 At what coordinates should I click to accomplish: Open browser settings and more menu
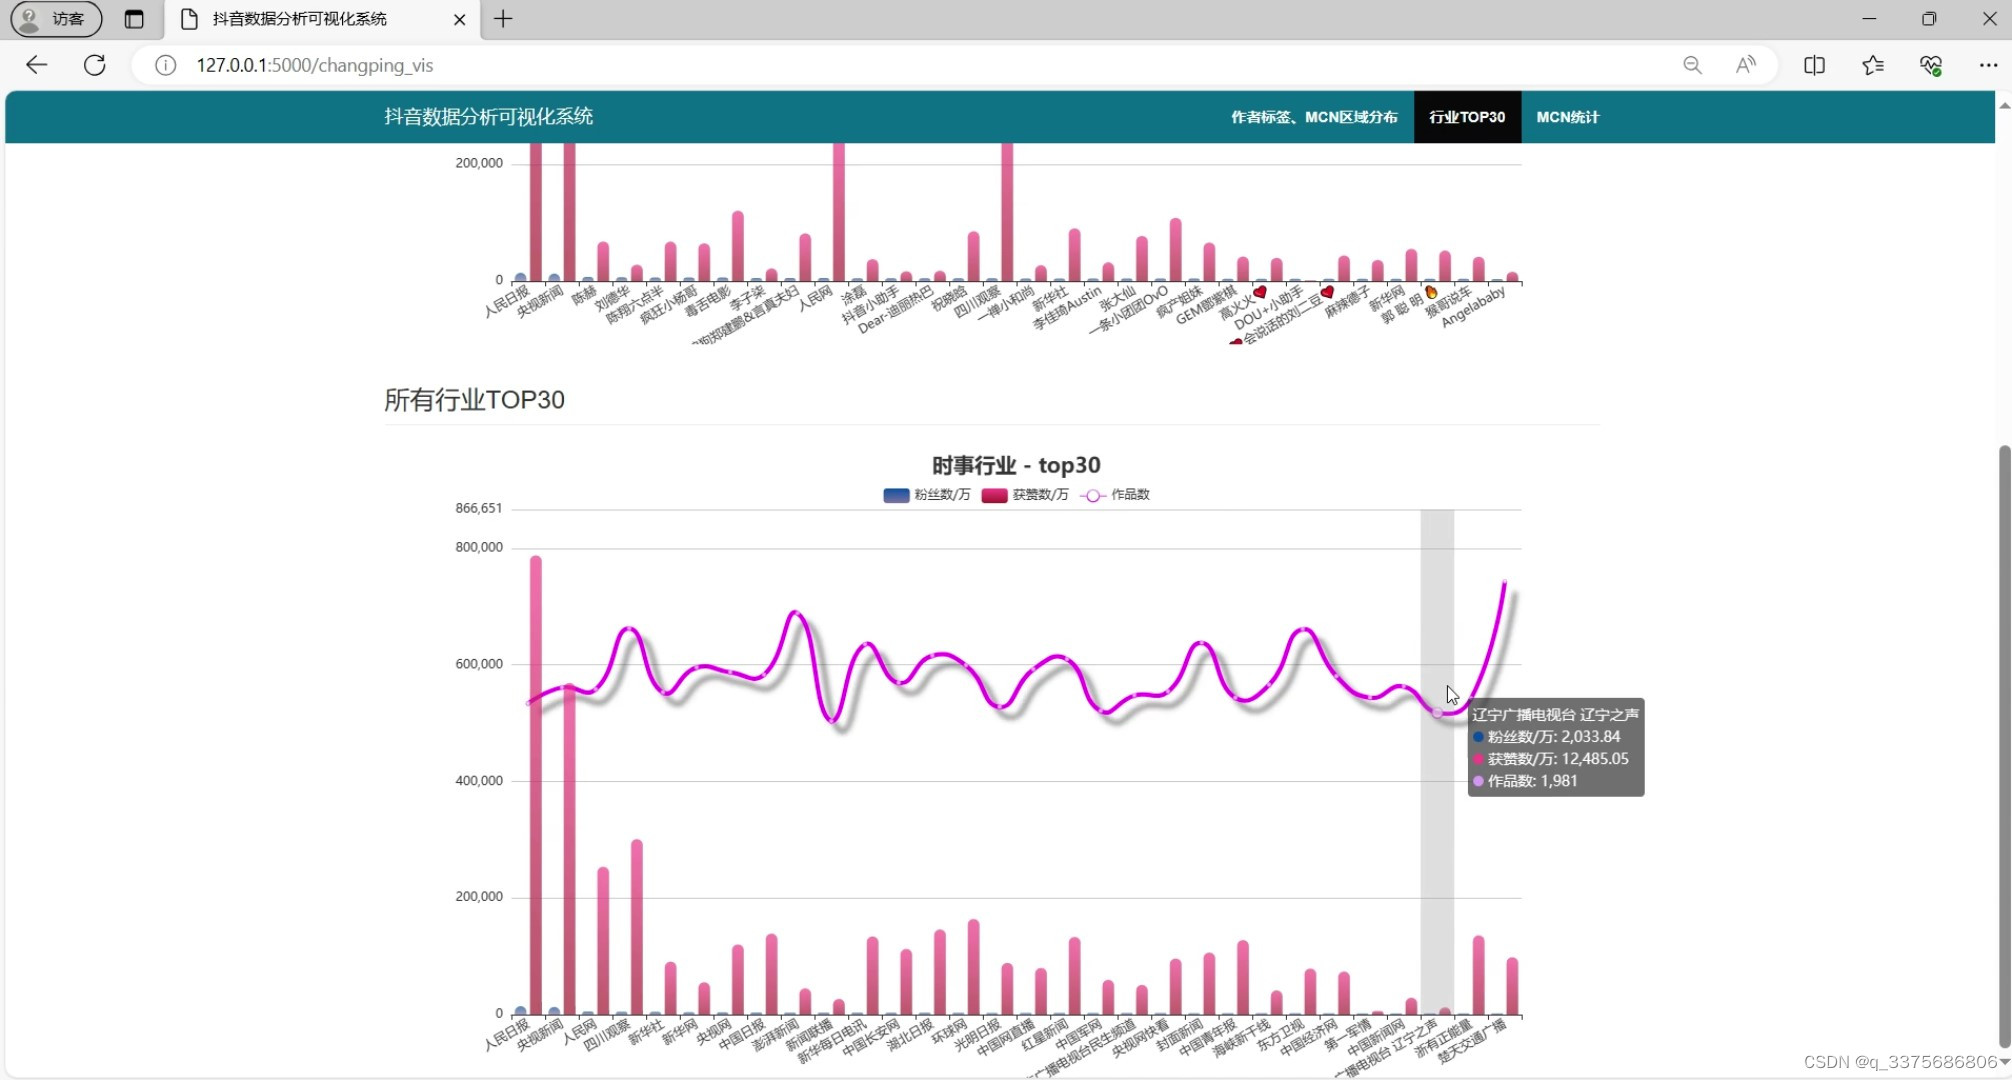[x=1988, y=65]
